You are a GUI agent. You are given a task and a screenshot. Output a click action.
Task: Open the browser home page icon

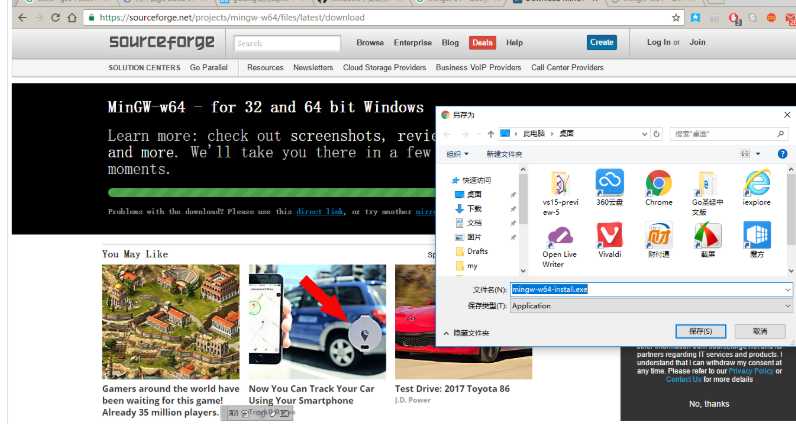(x=72, y=18)
